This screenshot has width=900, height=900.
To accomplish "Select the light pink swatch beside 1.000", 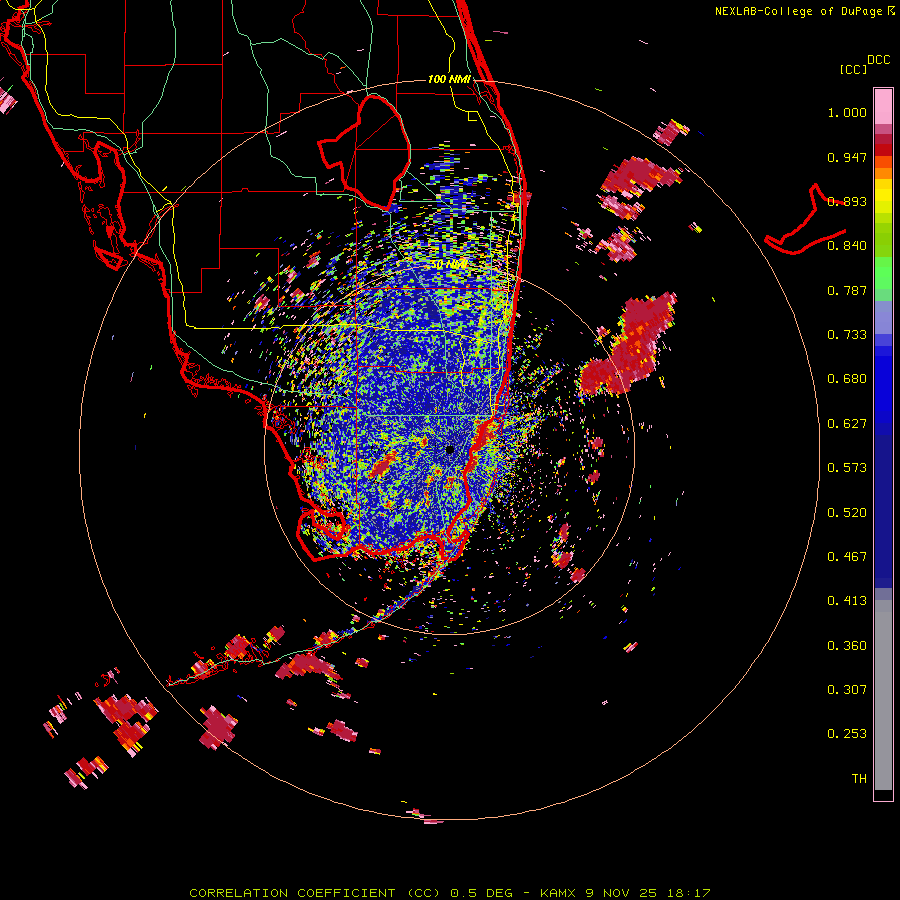I will tap(883, 107).
